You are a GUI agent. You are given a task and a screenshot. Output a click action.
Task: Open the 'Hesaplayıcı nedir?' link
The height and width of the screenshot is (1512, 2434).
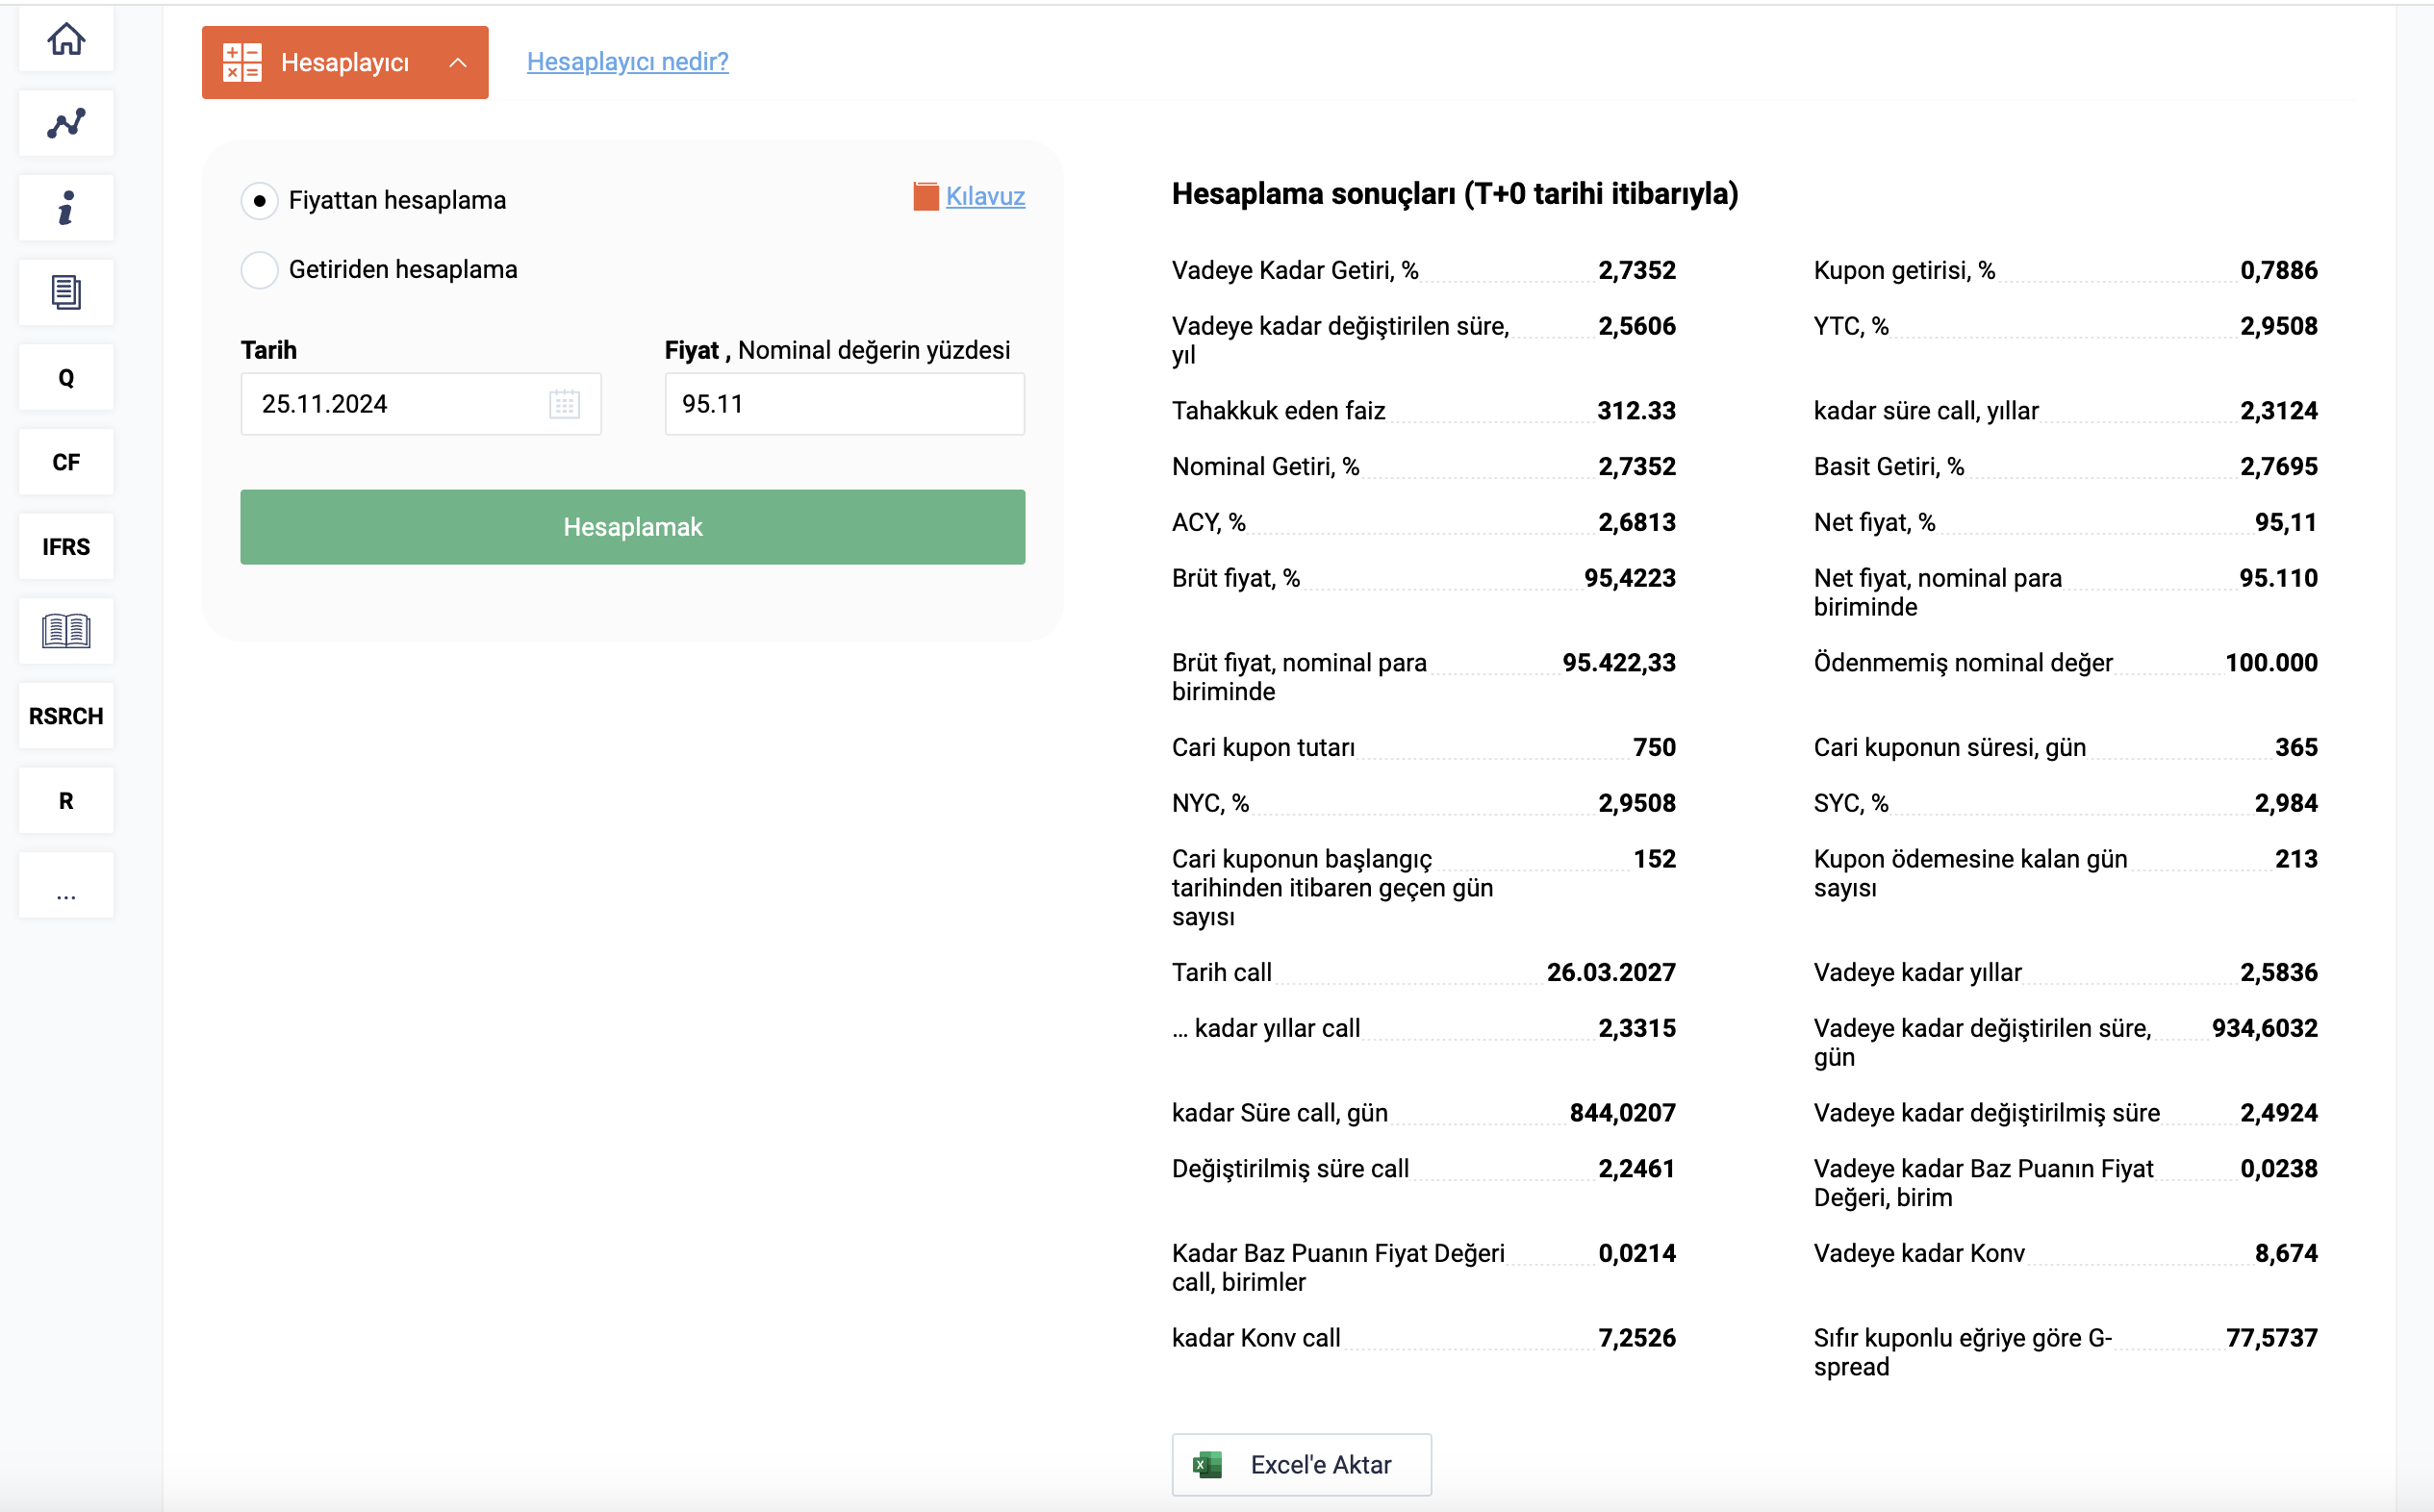tap(627, 62)
